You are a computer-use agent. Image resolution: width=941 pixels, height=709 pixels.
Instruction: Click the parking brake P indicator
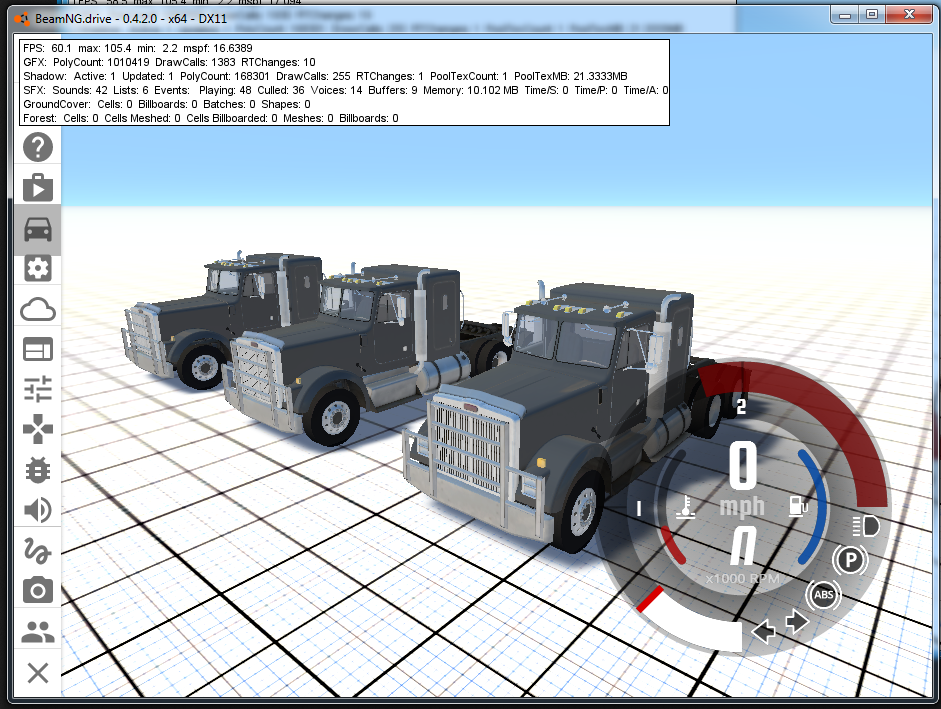(x=850, y=561)
